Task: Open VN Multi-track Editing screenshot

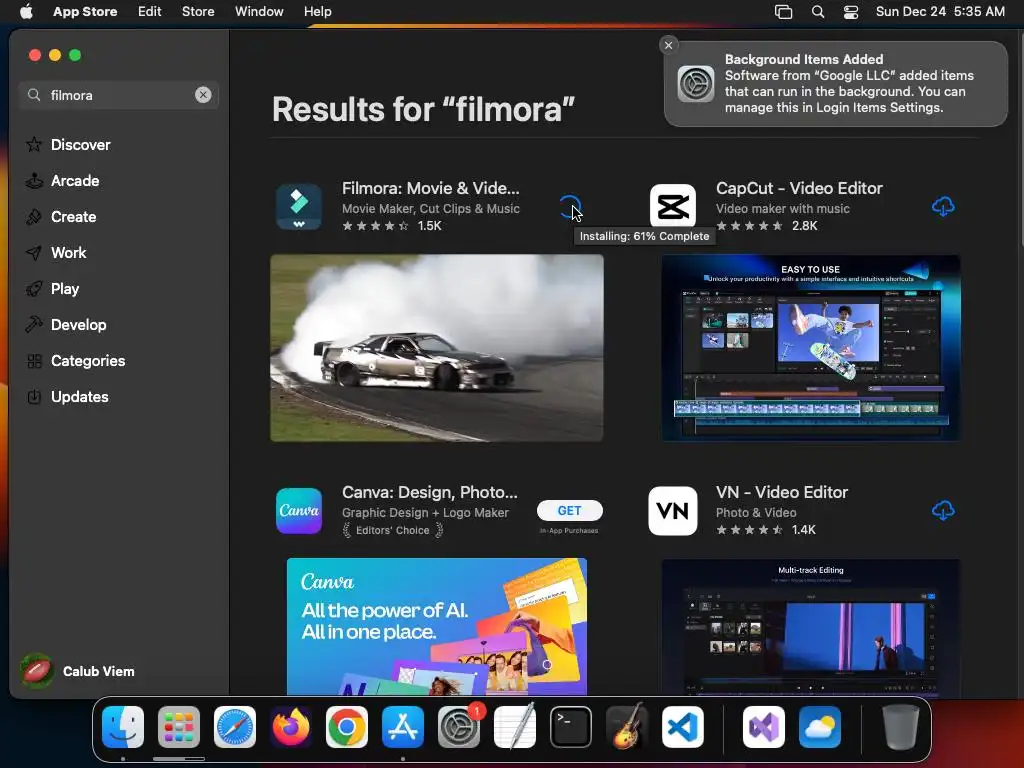Action: 810,627
